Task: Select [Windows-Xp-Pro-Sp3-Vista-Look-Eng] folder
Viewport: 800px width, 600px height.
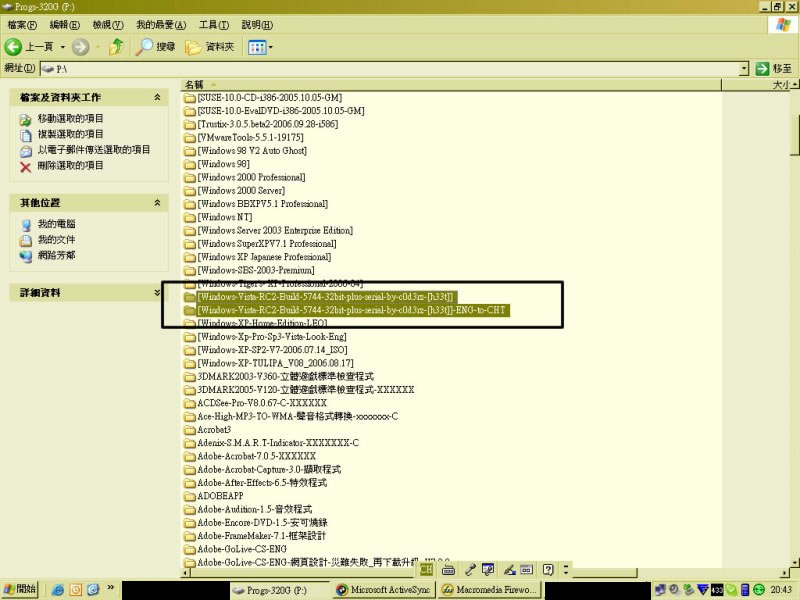Action: pos(272,337)
